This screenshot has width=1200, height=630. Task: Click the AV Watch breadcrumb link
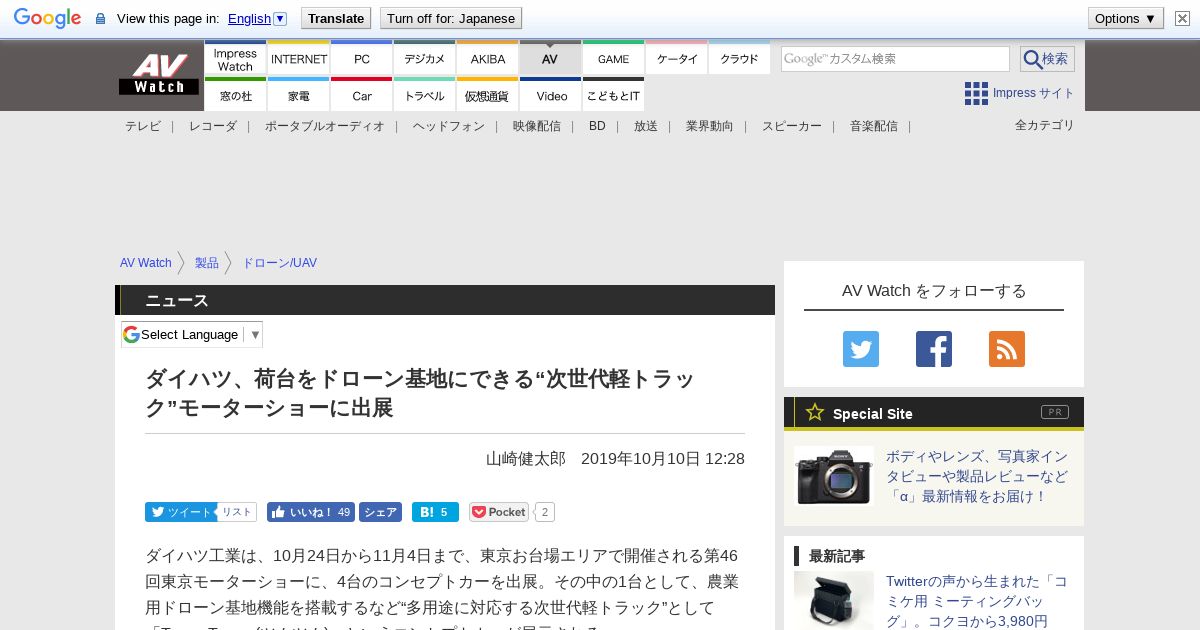point(146,263)
